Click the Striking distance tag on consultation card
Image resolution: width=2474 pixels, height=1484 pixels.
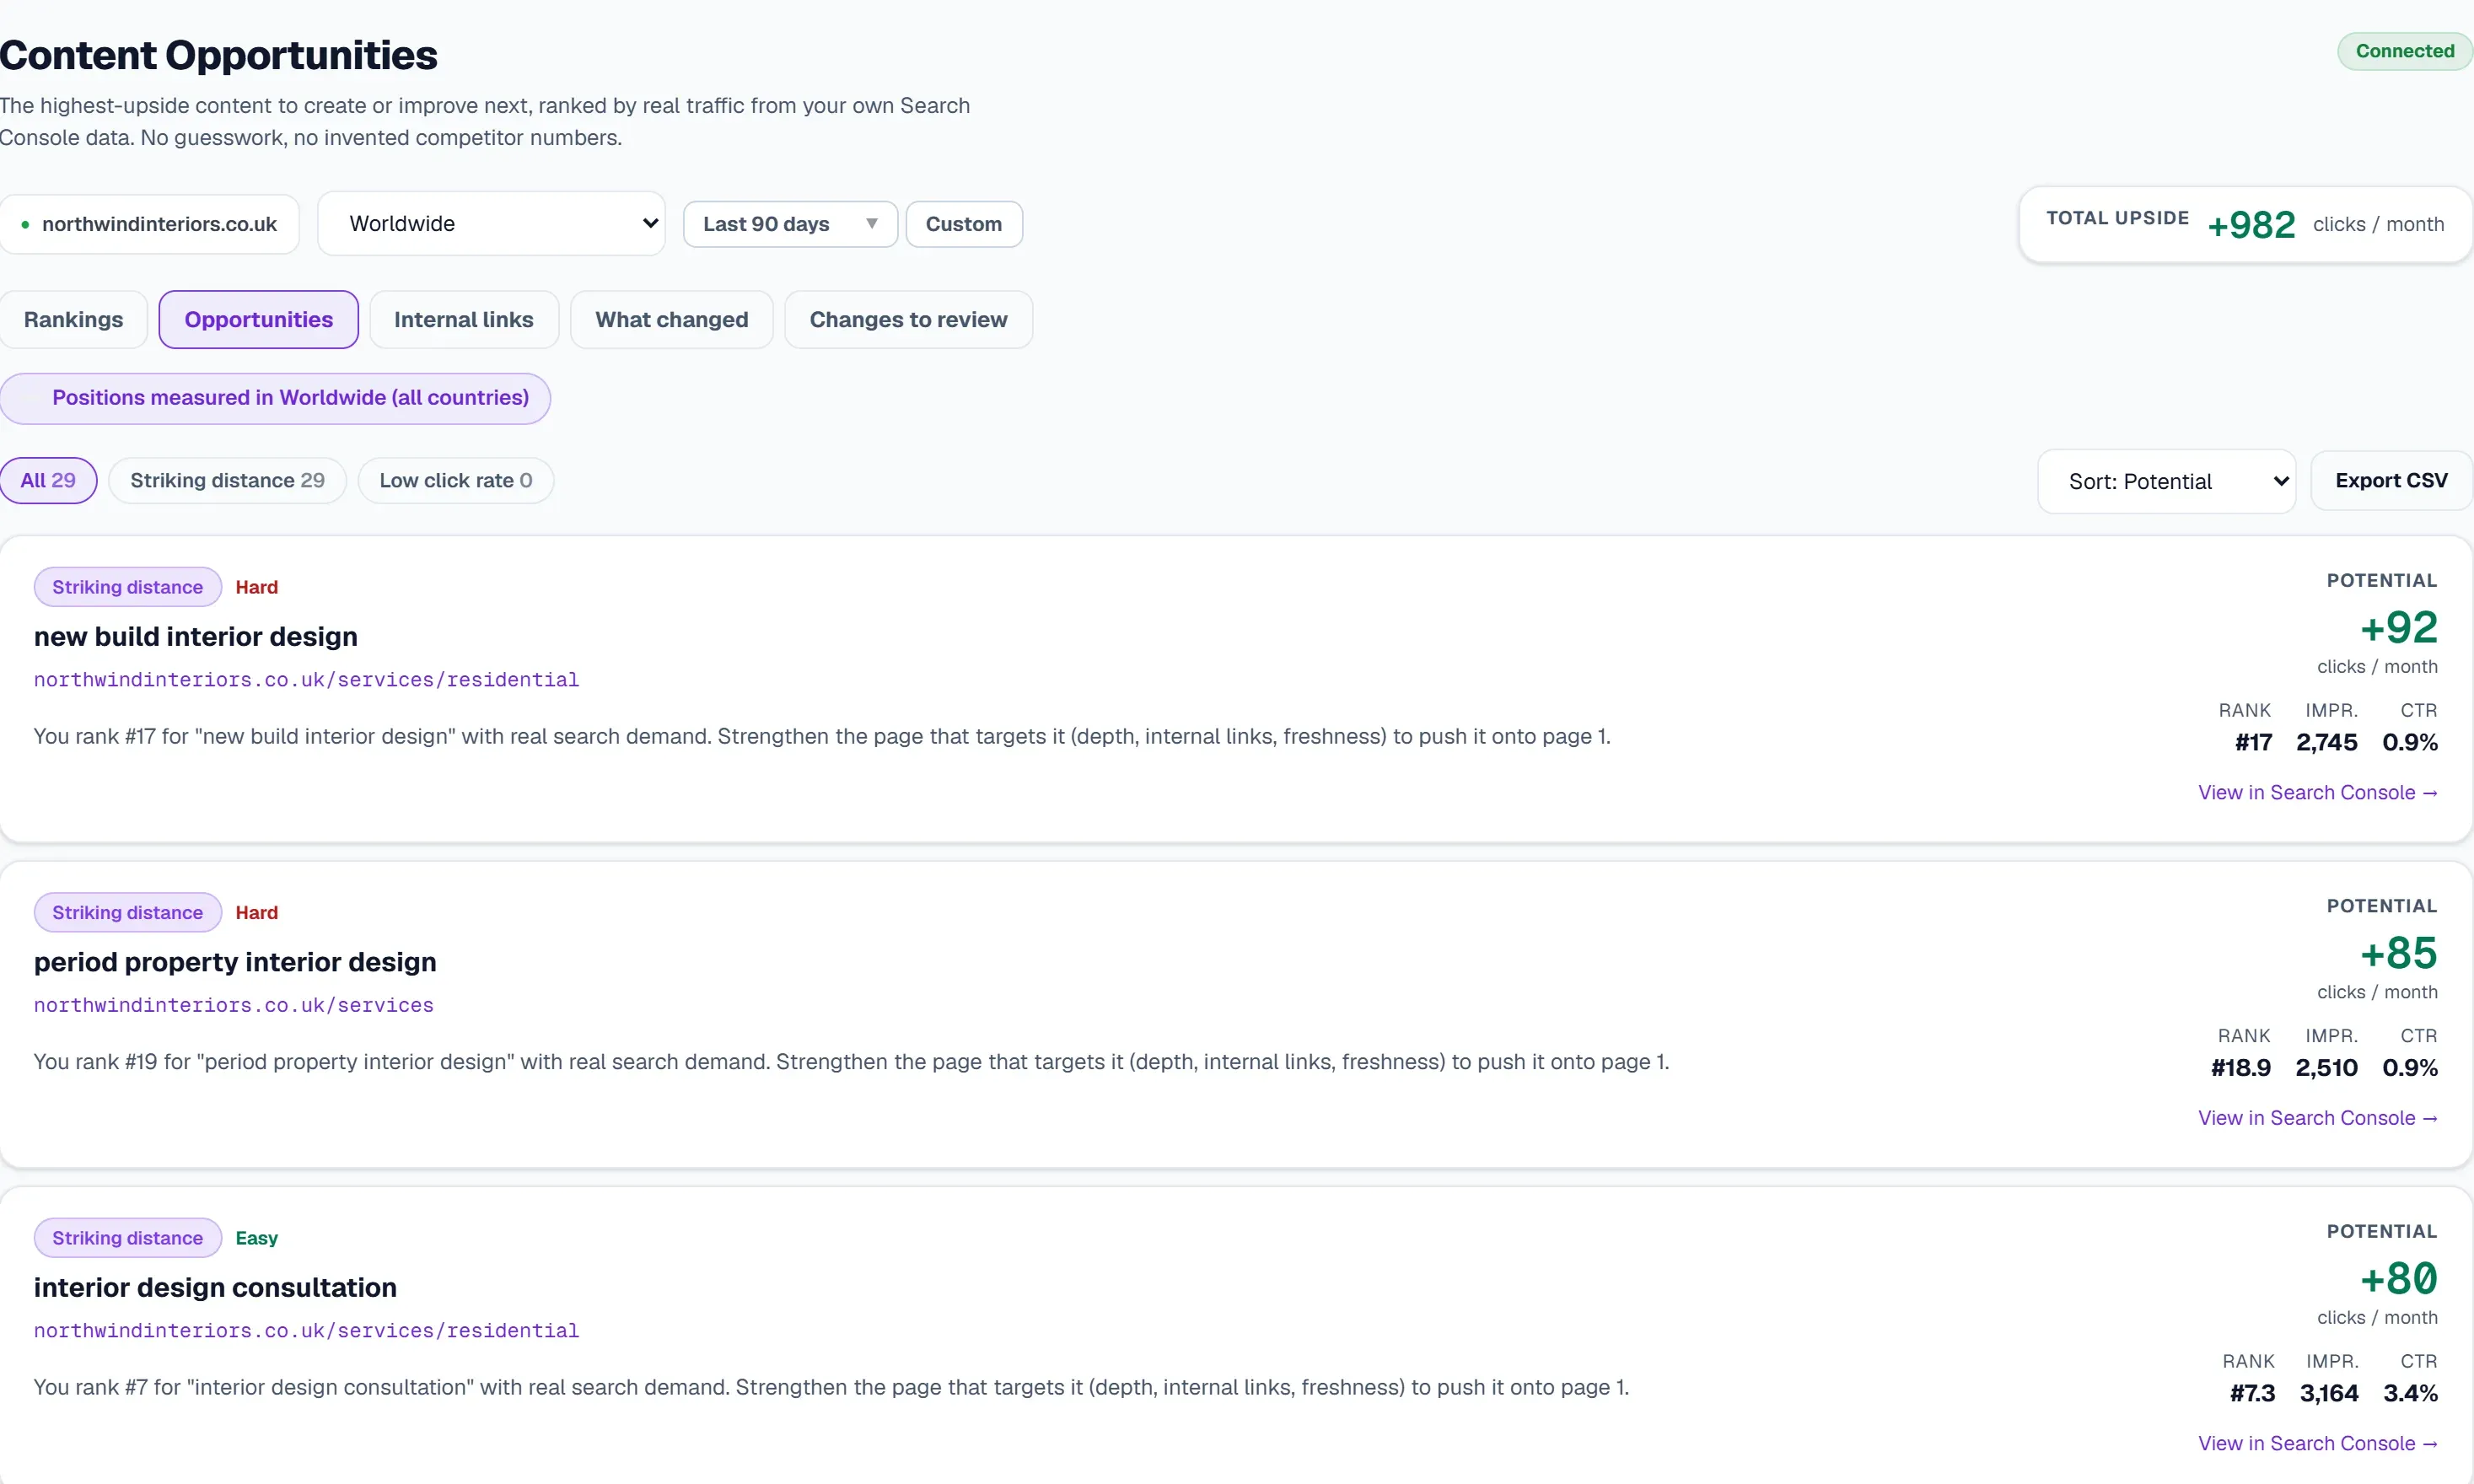point(127,1238)
